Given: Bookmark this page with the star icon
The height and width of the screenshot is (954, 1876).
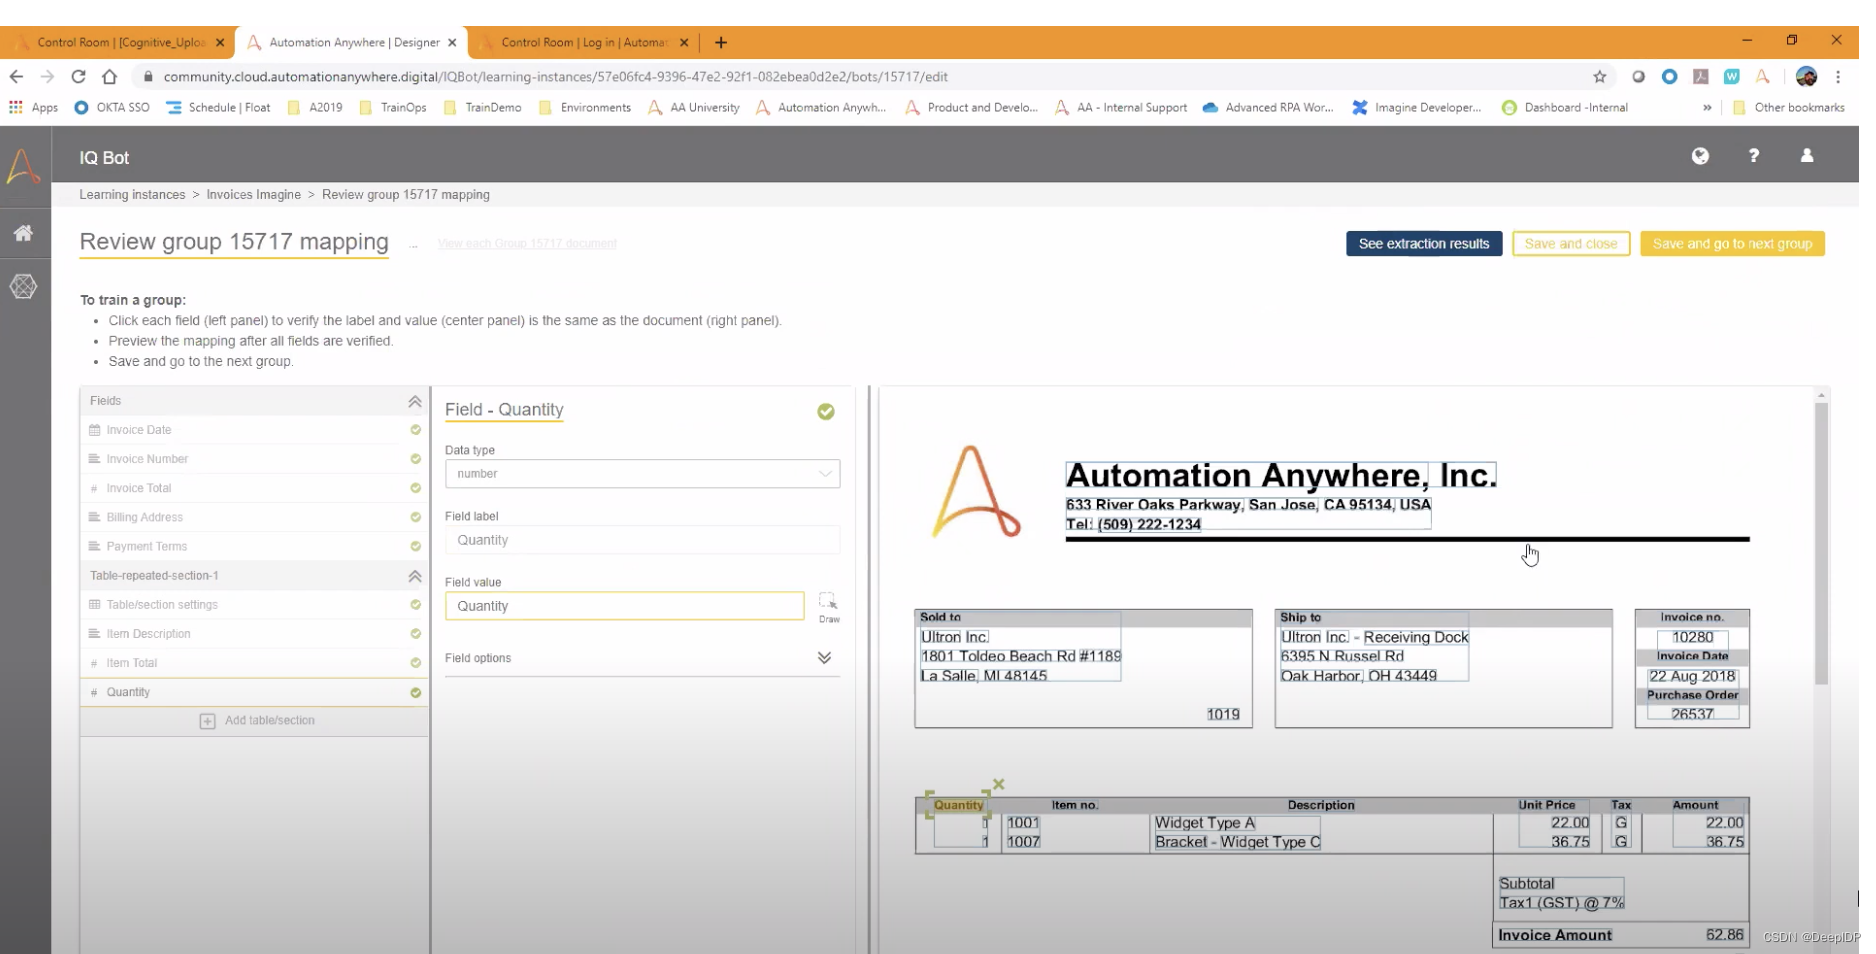Looking at the screenshot, I should pos(1600,76).
